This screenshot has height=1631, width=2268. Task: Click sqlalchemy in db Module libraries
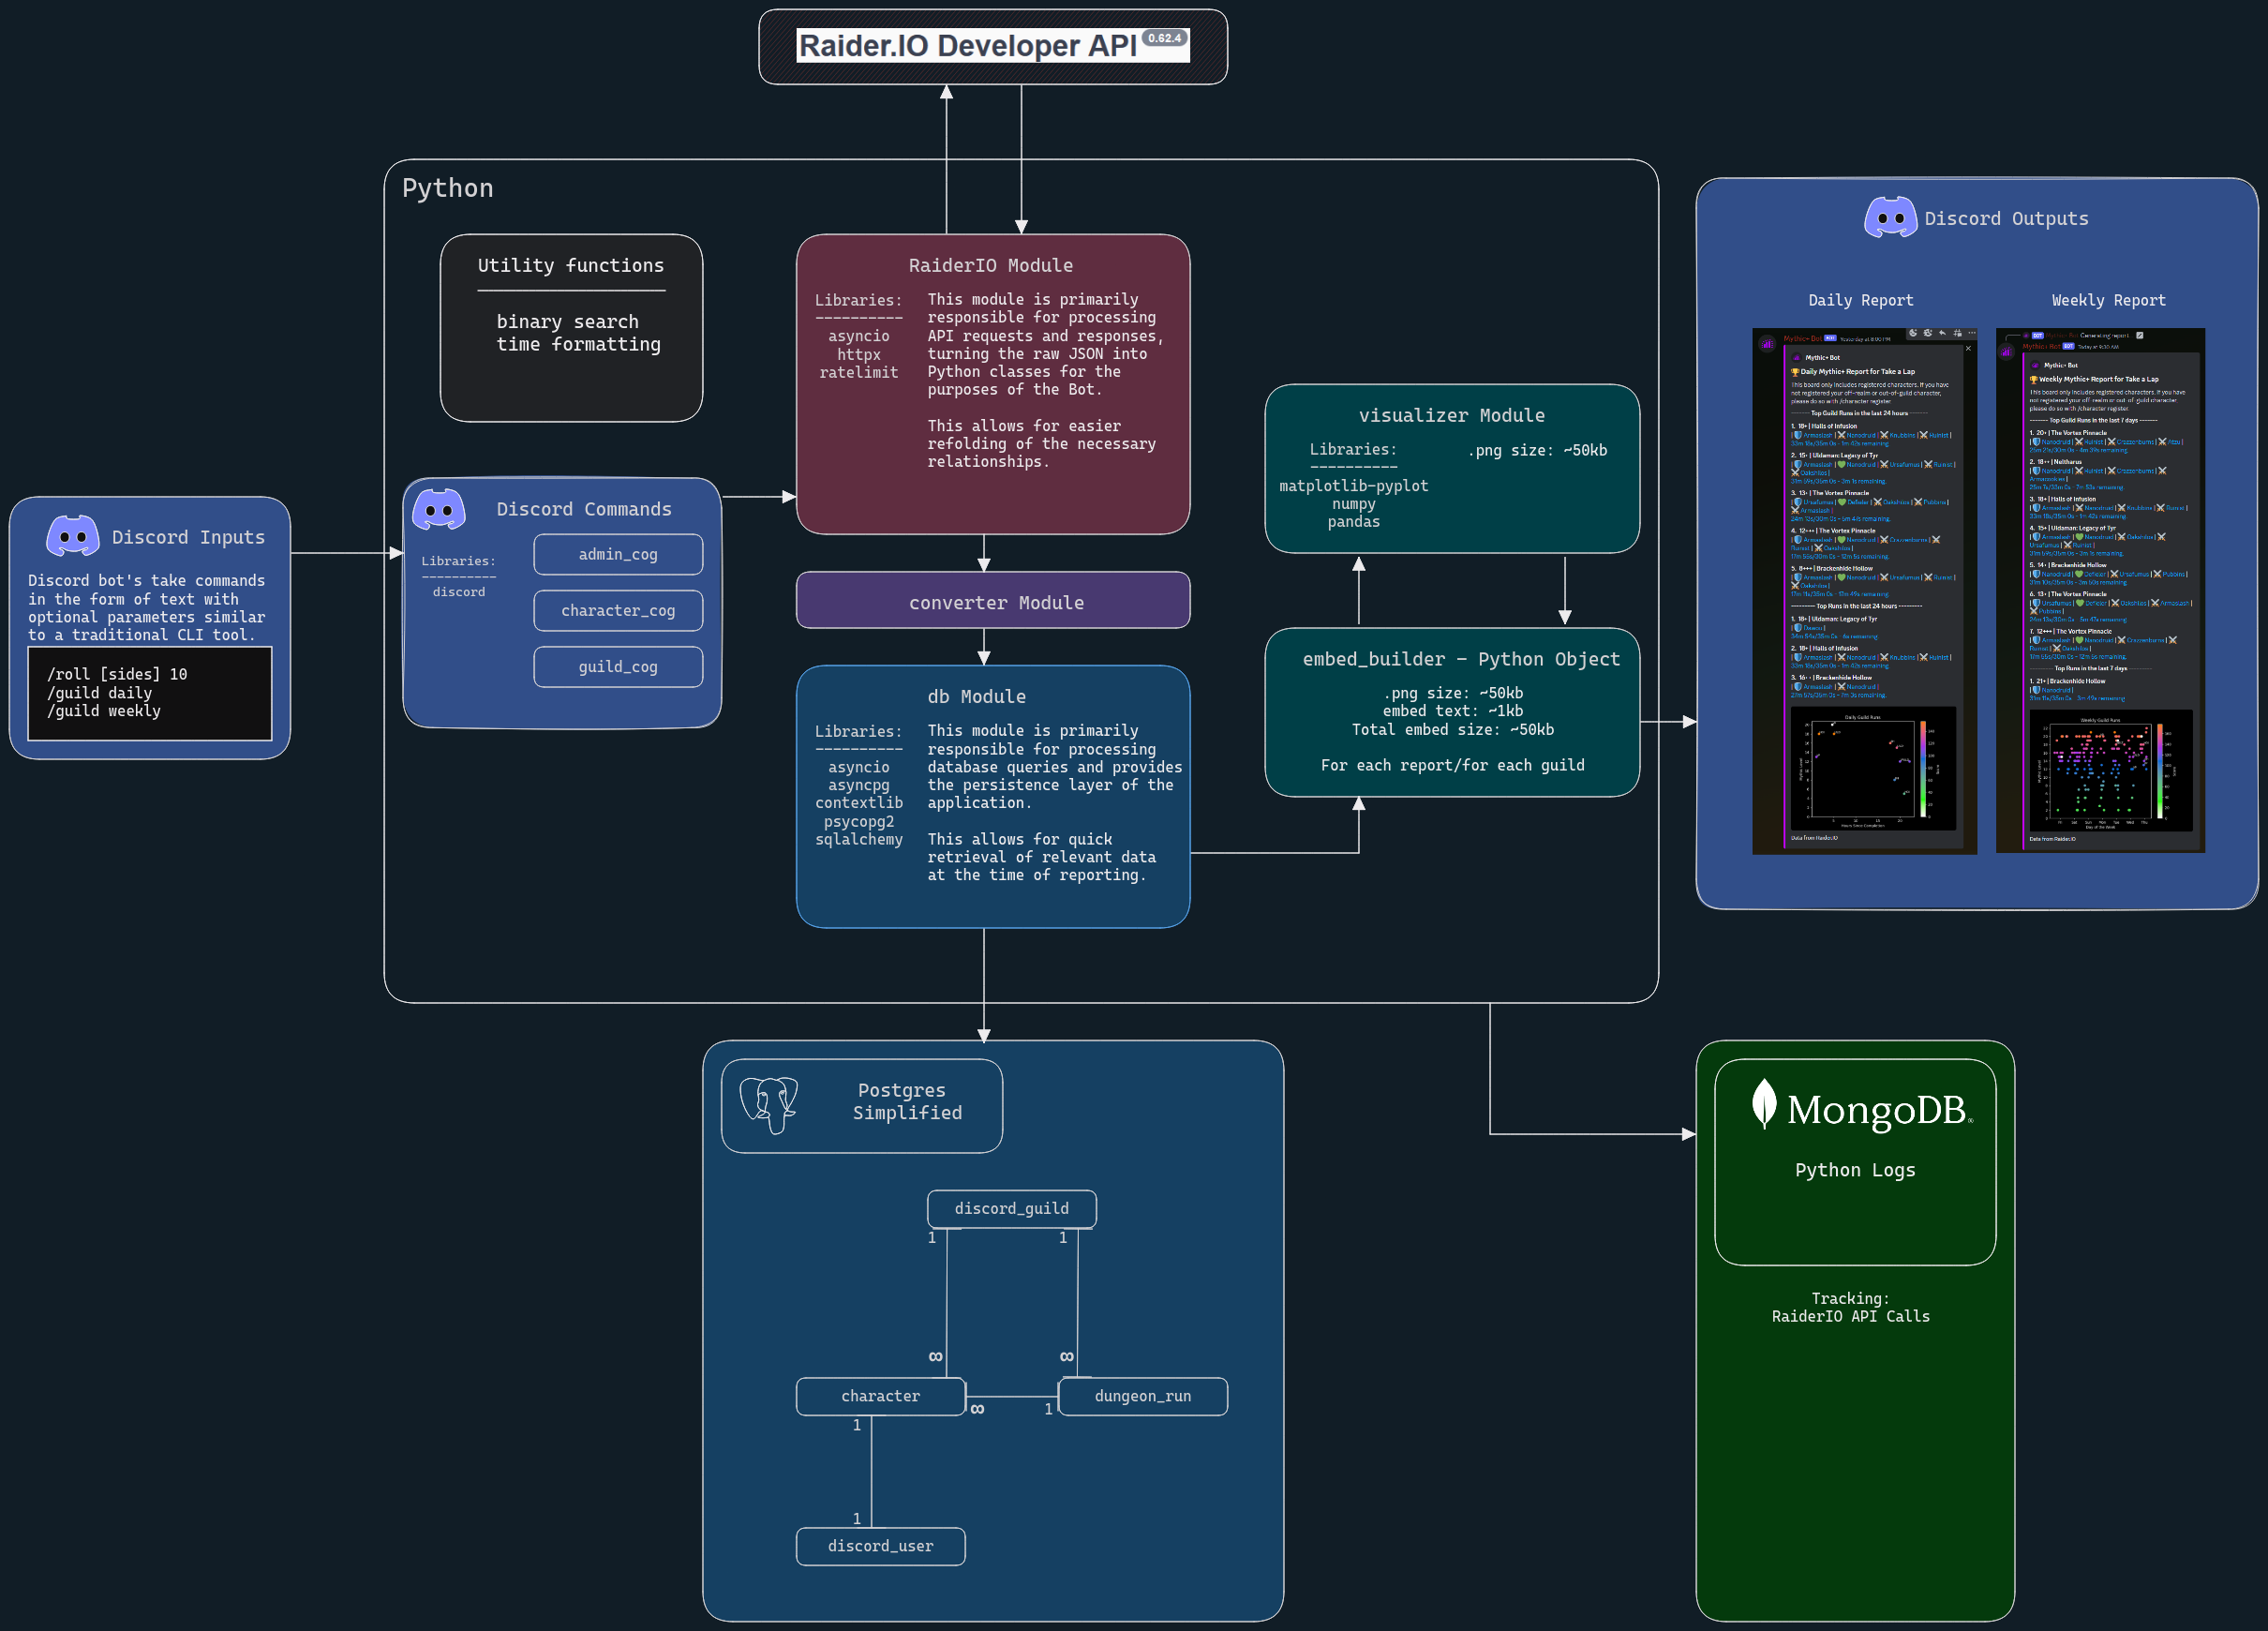click(x=859, y=839)
